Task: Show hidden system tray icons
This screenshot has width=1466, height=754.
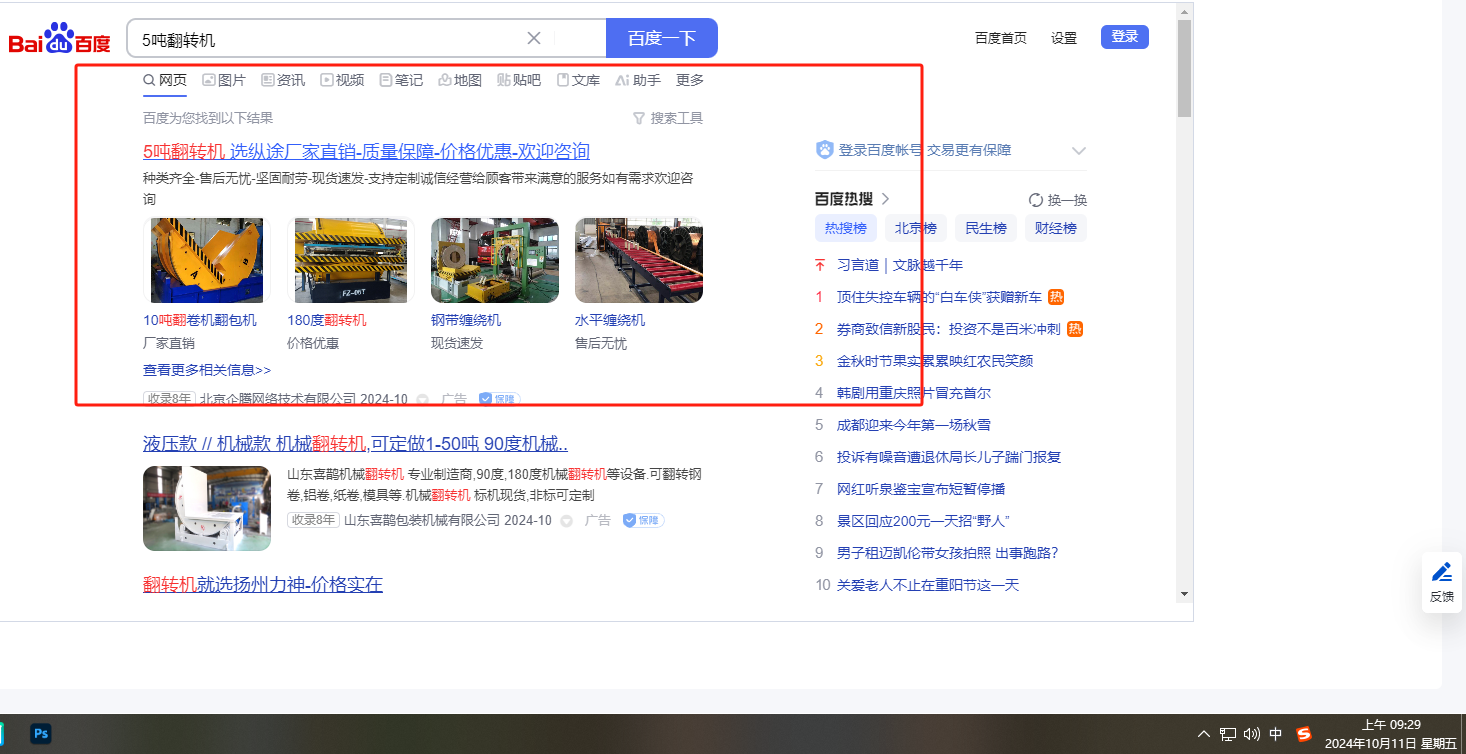Action: [1204, 734]
